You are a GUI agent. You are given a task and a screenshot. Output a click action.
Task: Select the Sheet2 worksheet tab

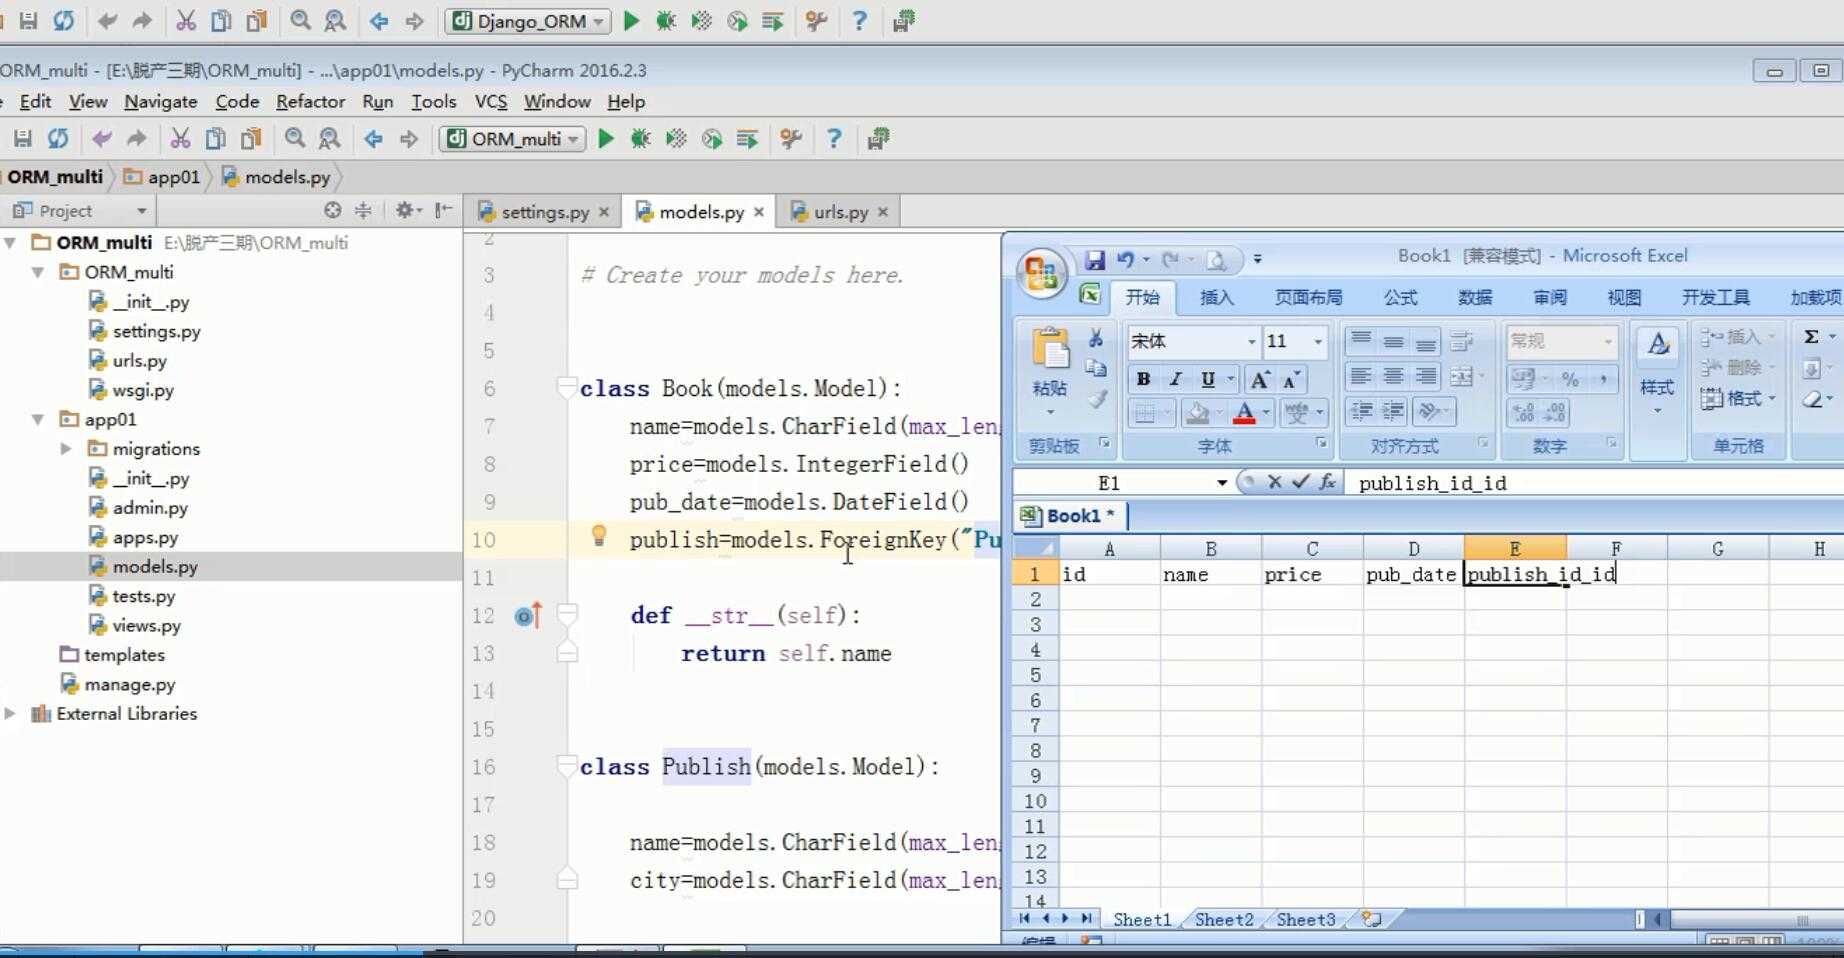tap(1223, 919)
